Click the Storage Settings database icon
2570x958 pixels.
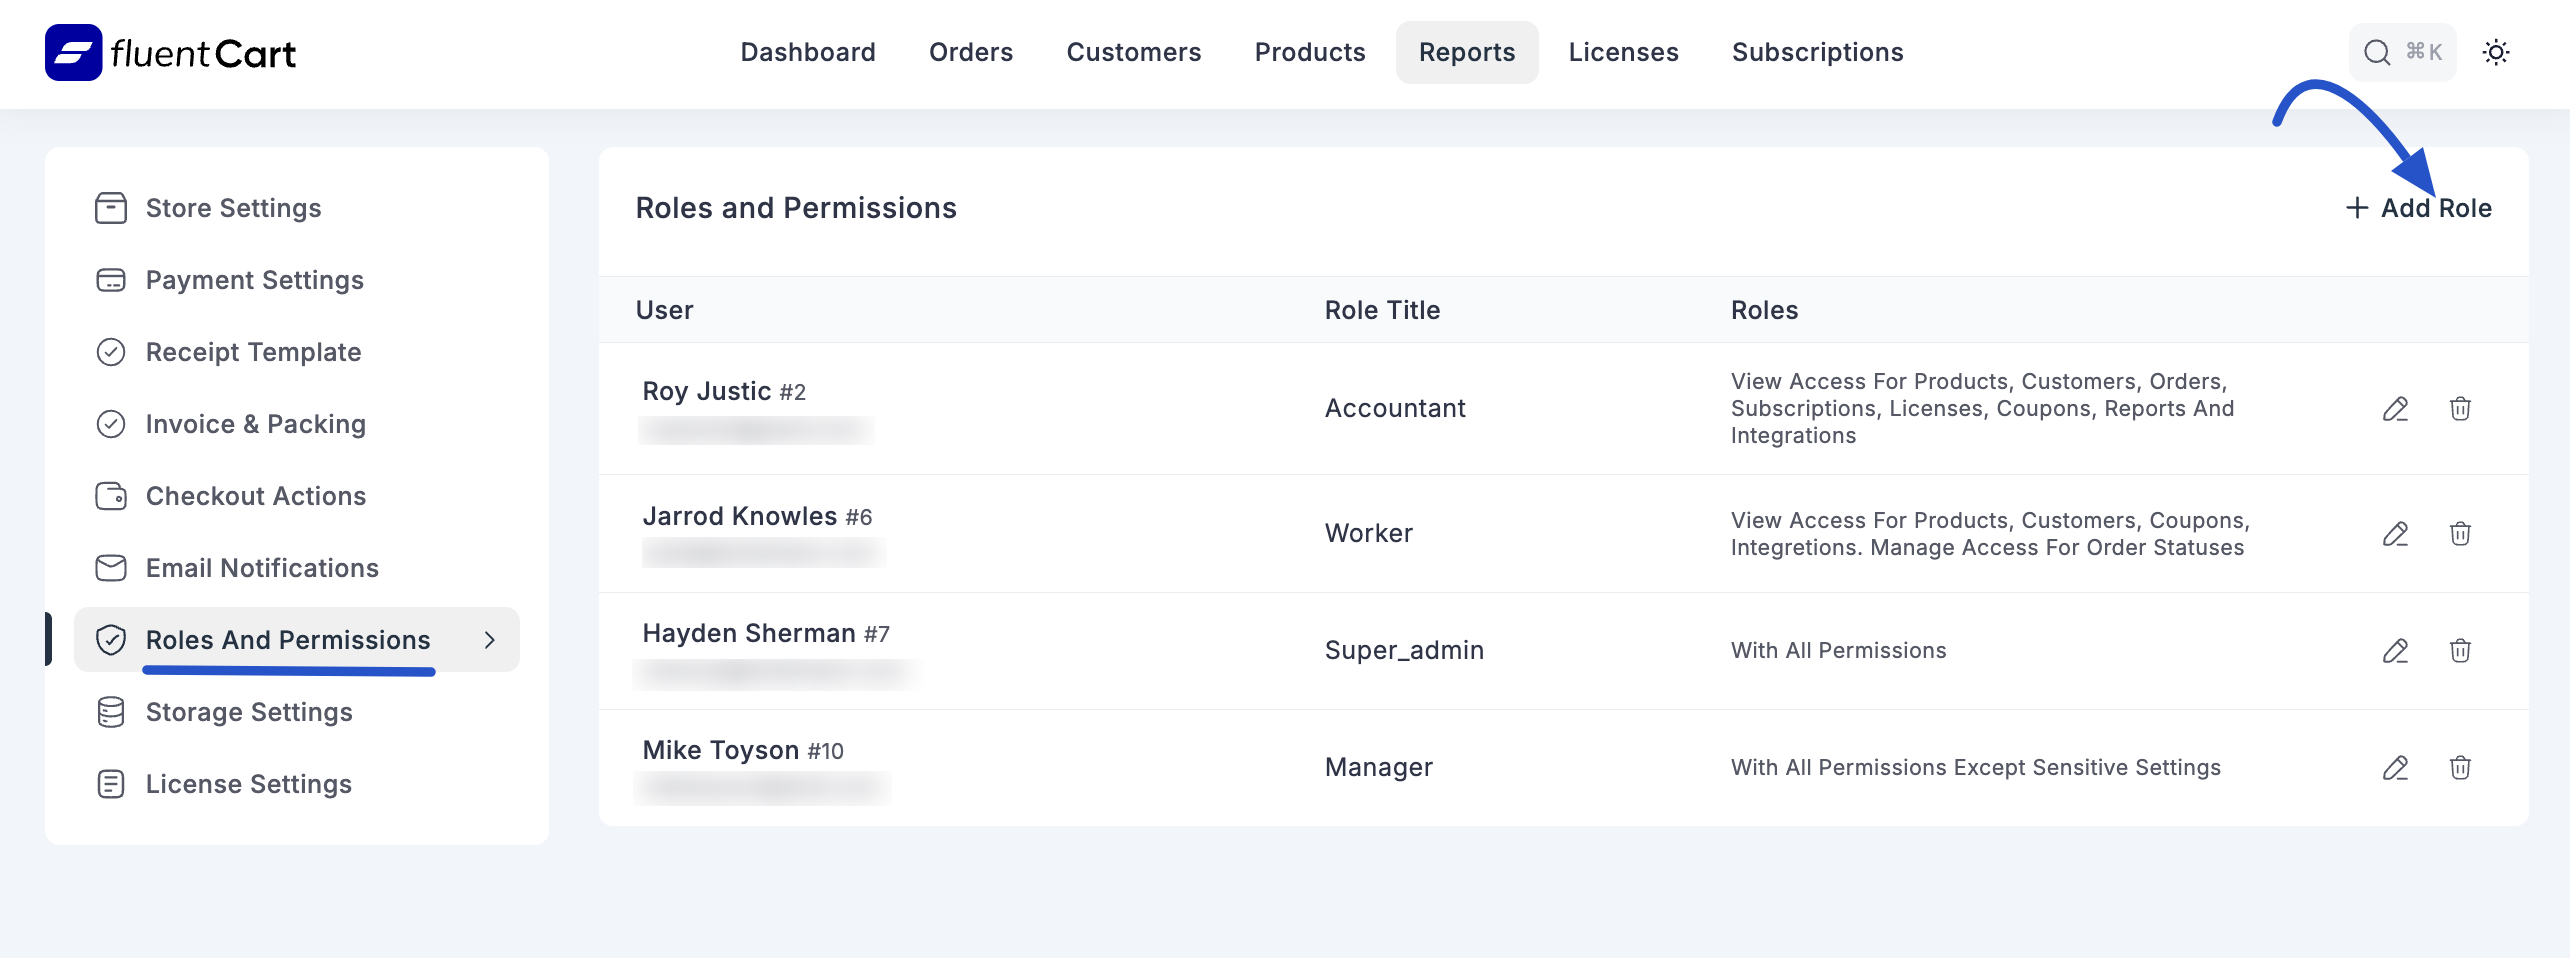coord(110,711)
